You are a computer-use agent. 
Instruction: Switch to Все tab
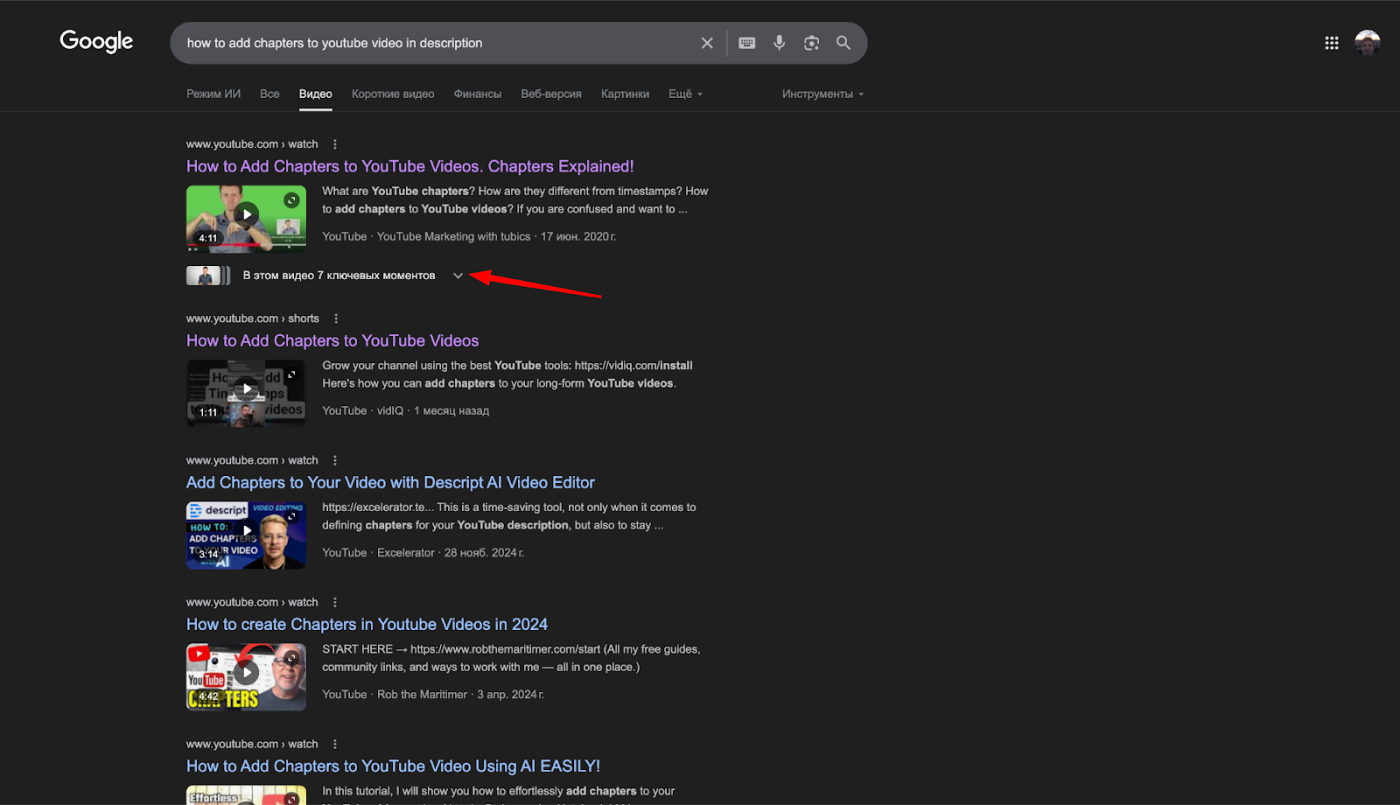point(269,94)
